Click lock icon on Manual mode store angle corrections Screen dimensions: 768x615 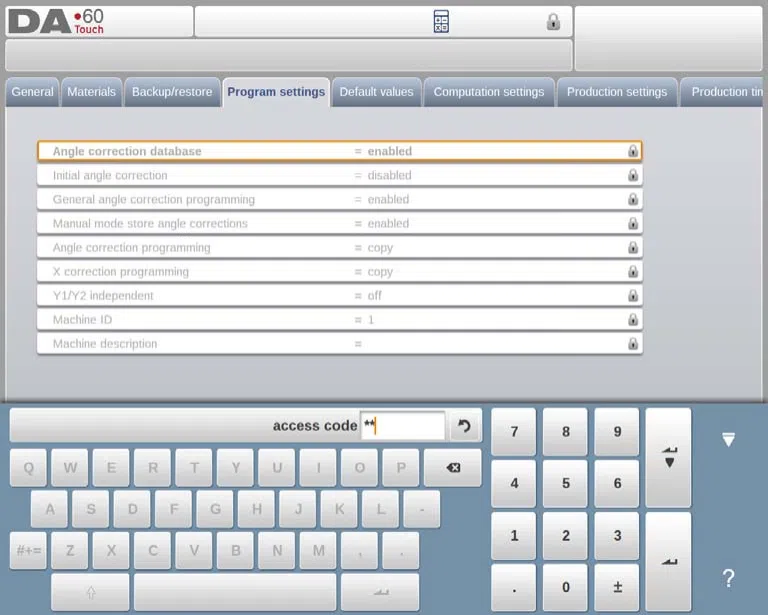[633, 223]
